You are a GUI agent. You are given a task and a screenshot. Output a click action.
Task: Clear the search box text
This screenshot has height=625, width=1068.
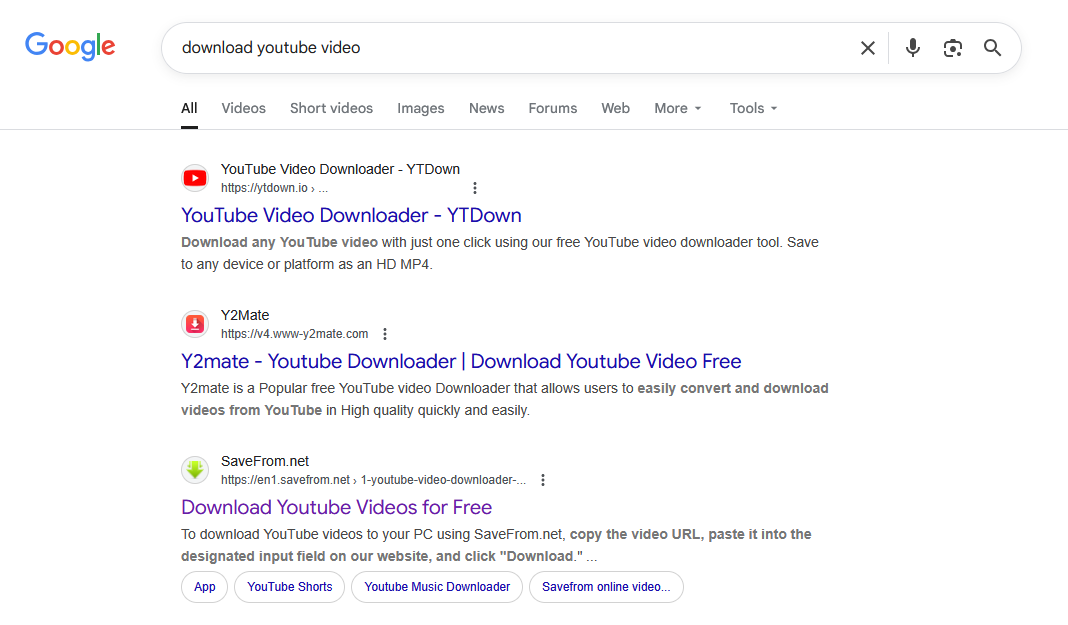[867, 48]
